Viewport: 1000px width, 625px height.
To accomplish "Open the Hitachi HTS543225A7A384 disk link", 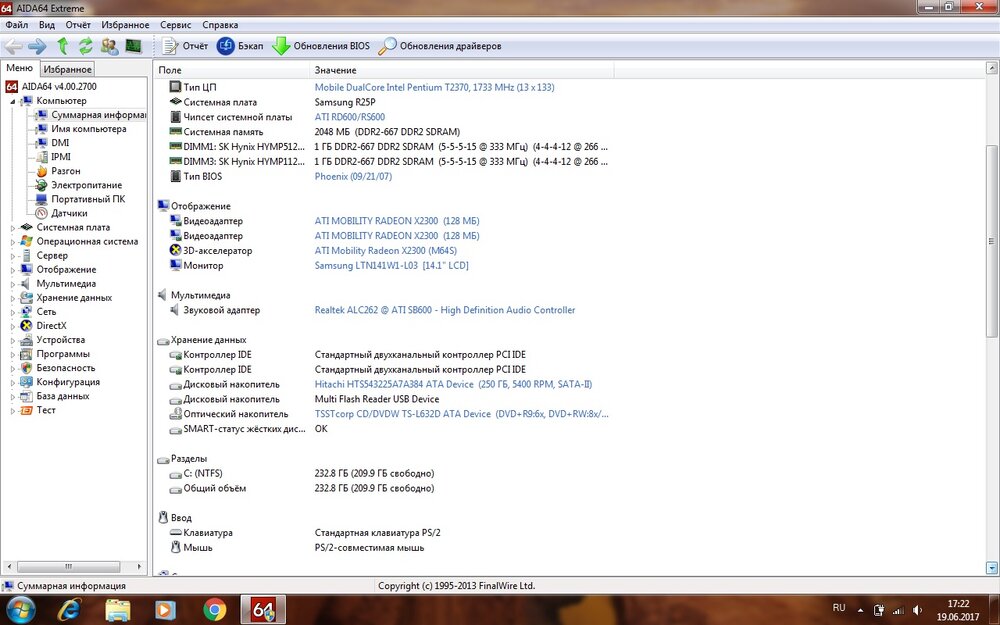I will [453, 384].
